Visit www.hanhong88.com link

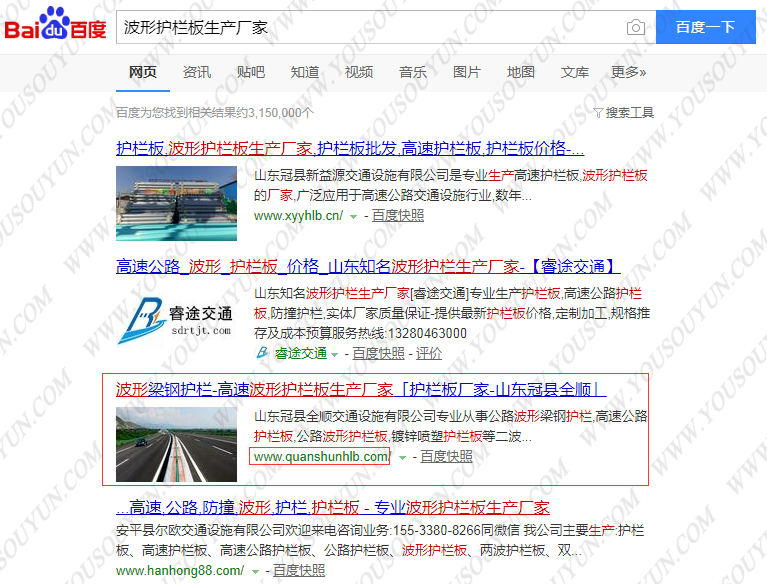coord(180,570)
